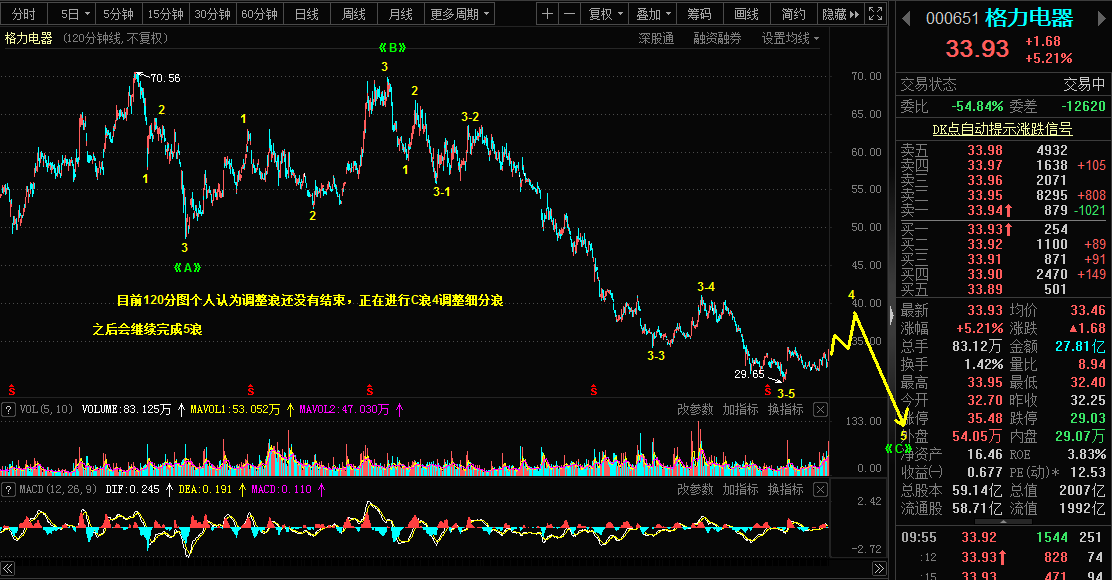Expand the 设置均线 dropdown
This screenshot has height=580, width=1112.
click(x=790, y=38)
